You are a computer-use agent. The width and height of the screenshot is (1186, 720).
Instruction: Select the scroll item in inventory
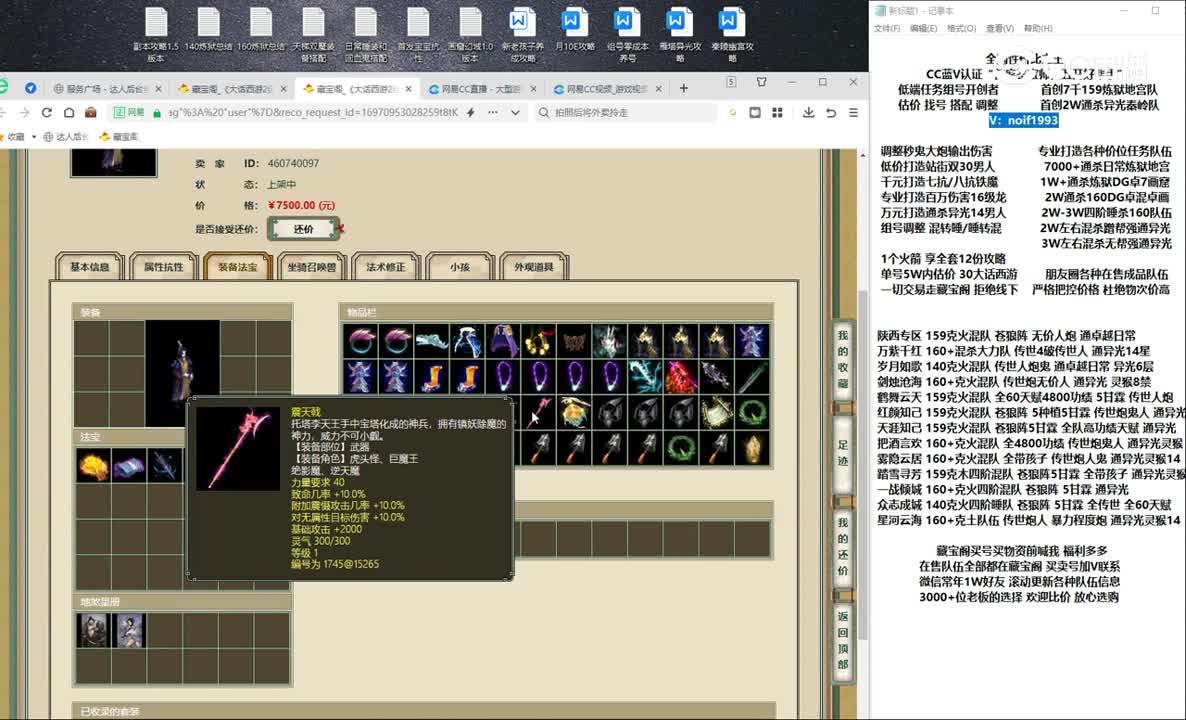[x=717, y=412]
